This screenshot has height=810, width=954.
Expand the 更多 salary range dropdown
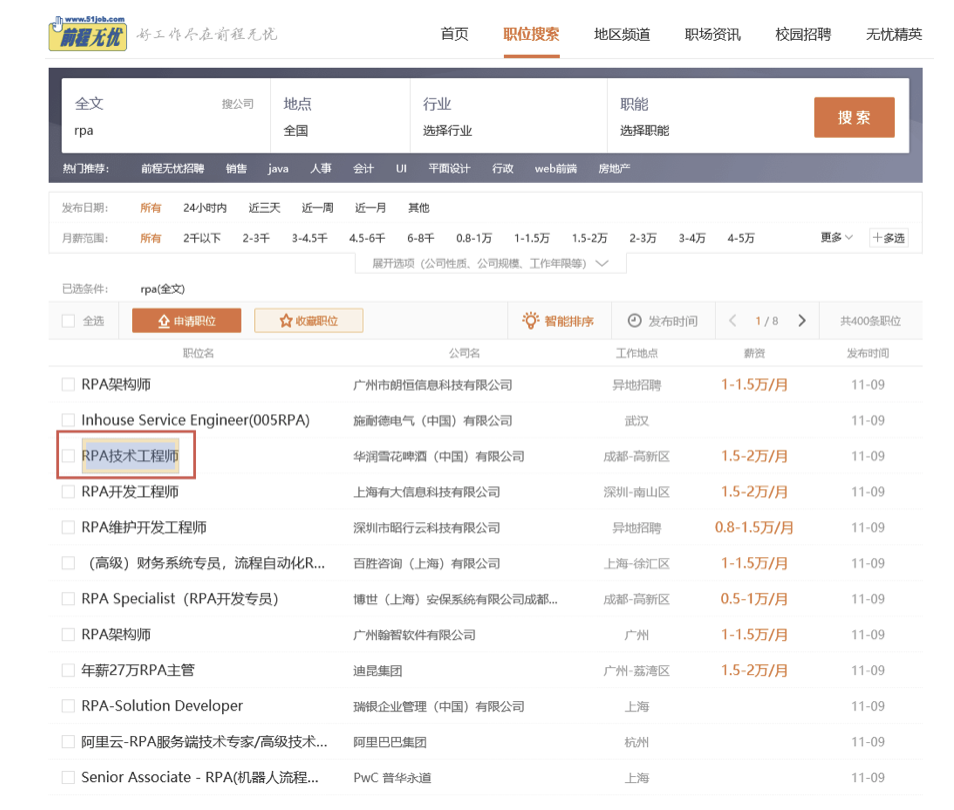coord(837,237)
